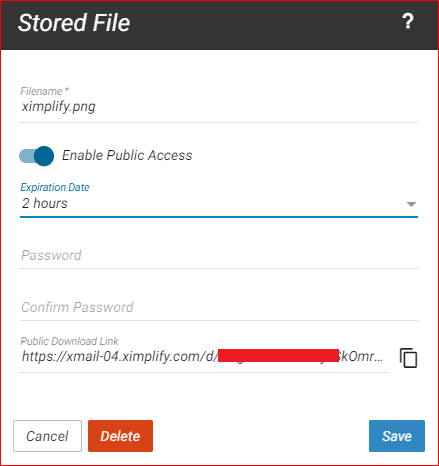Click the truncated 'kOmr...' end of the link
This screenshot has width=439, height=466.
(x=361, y=356)
